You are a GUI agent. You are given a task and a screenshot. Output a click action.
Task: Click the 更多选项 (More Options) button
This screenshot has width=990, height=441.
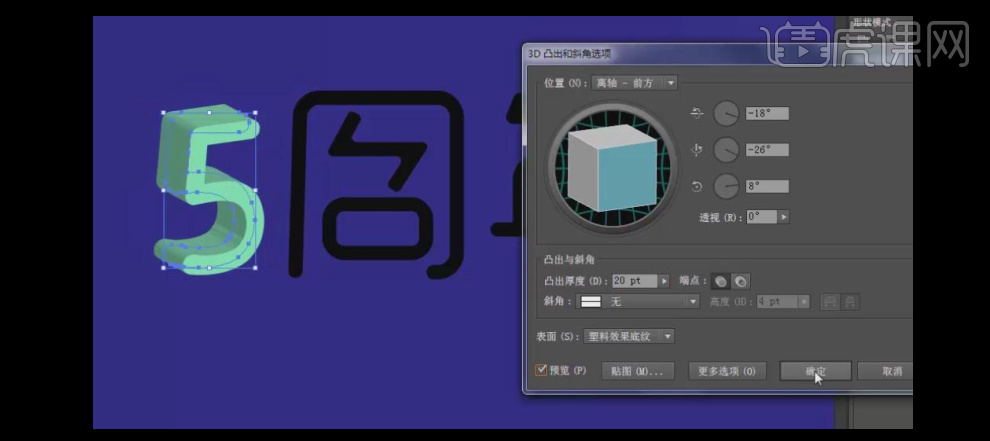tap(727, 371)
